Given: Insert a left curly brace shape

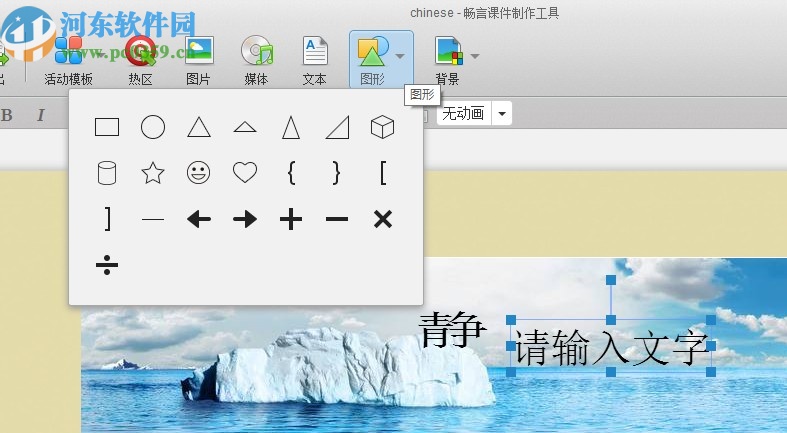Looking at the screenshot, I should 291,173.
